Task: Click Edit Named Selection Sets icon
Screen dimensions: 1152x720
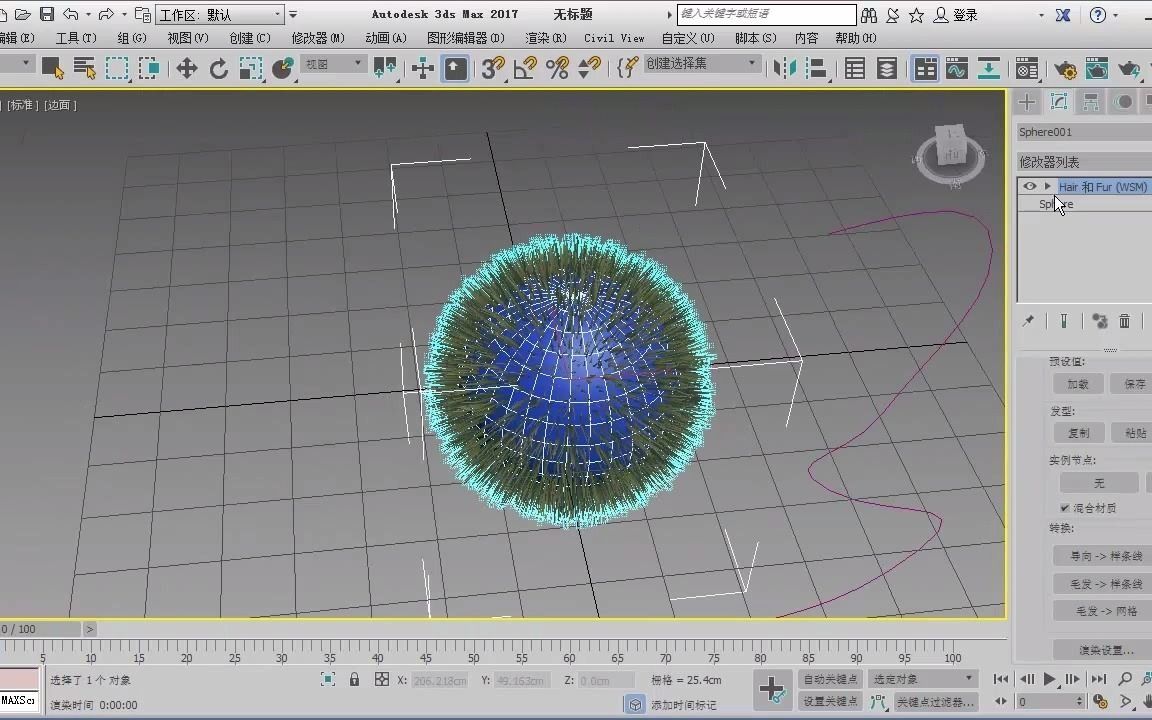Action: coord(627,68)
